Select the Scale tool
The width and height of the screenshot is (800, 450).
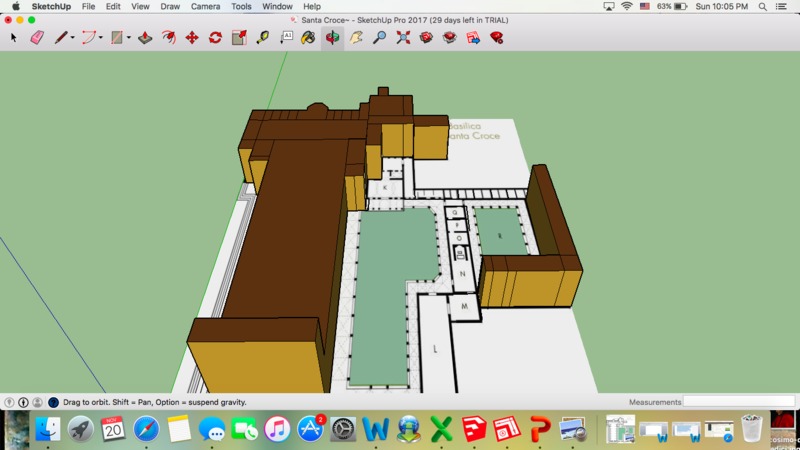tap(239, 37)
